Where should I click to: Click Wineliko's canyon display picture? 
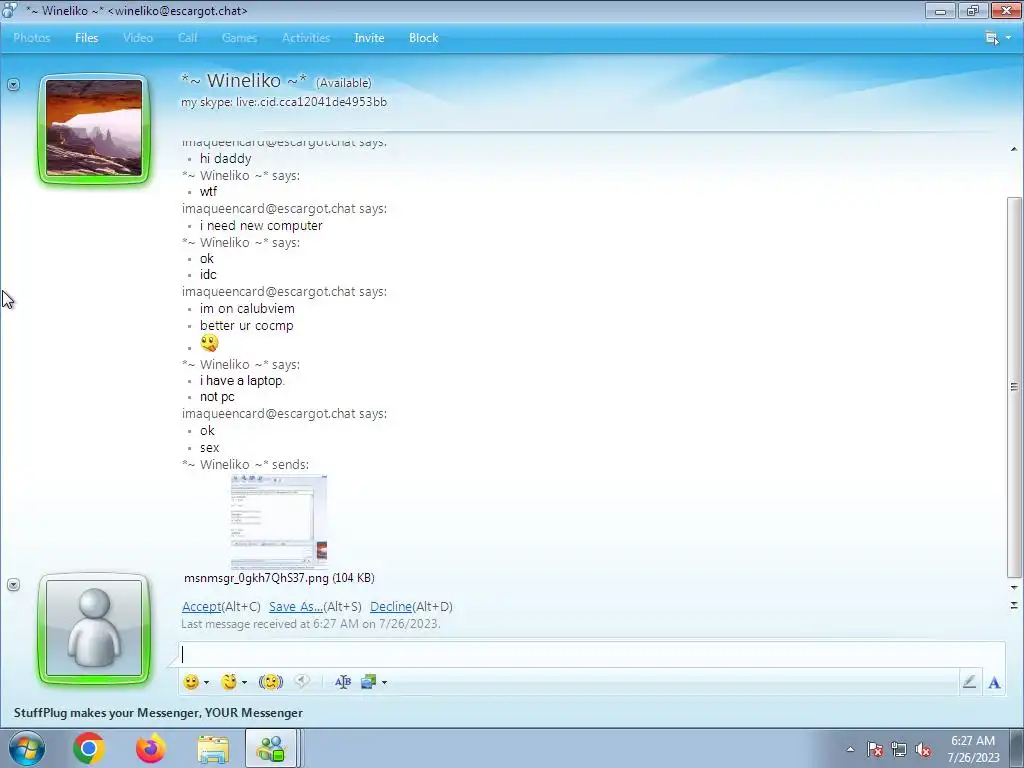click(x=94, y=128)
